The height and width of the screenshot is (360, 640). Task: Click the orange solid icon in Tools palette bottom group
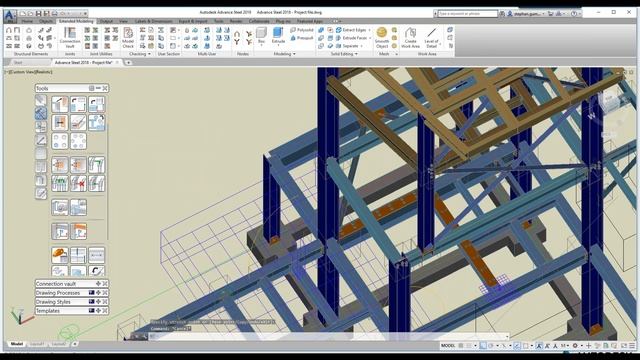point(60,255)
